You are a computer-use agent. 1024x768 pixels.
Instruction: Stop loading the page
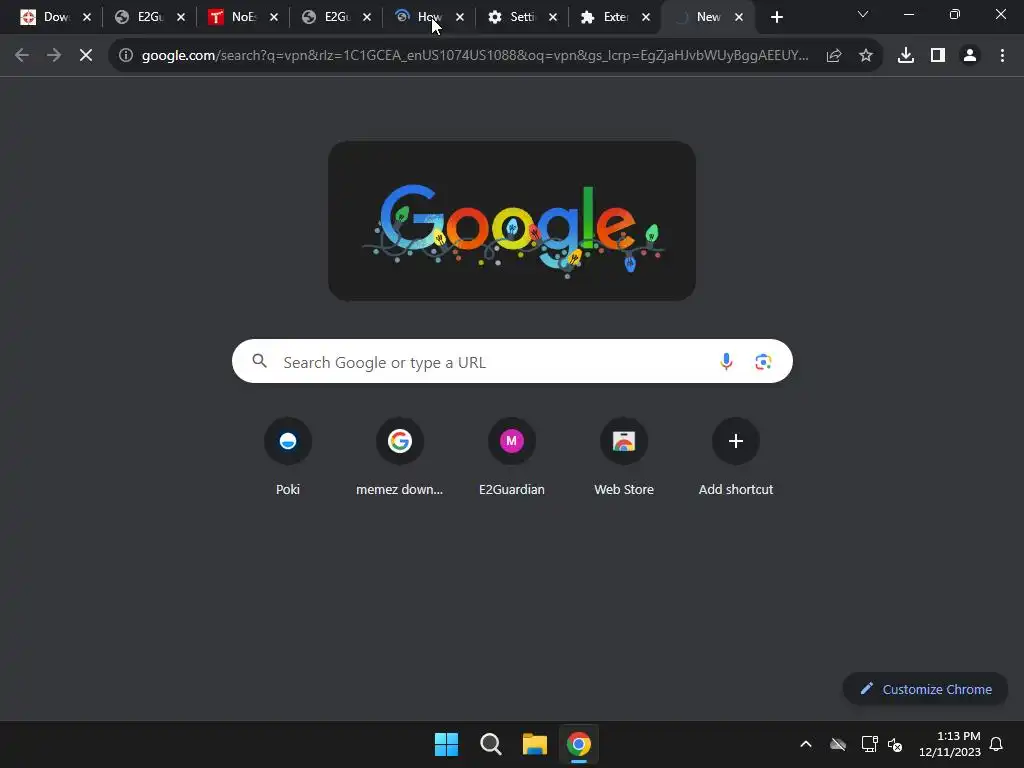[86, 56]
